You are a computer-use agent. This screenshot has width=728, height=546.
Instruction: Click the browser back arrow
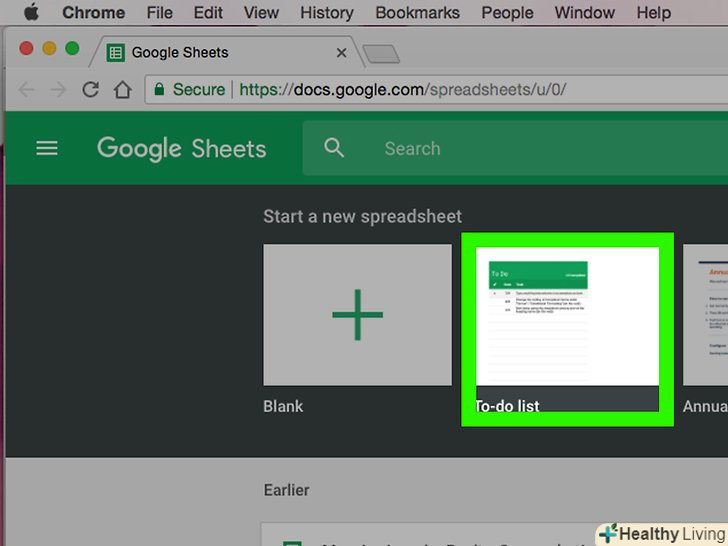click(26, 90)
